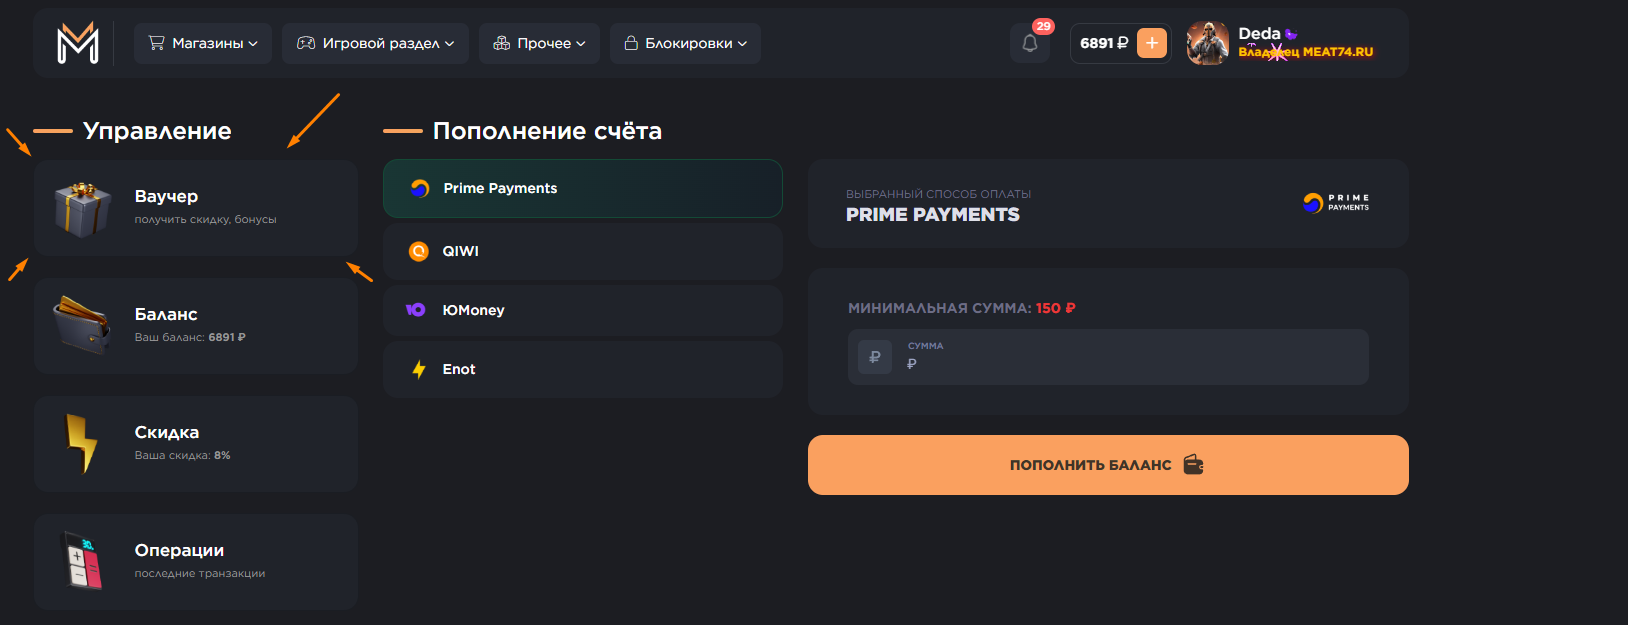
Task: Select Enot payment option
Action: point(582,369)
